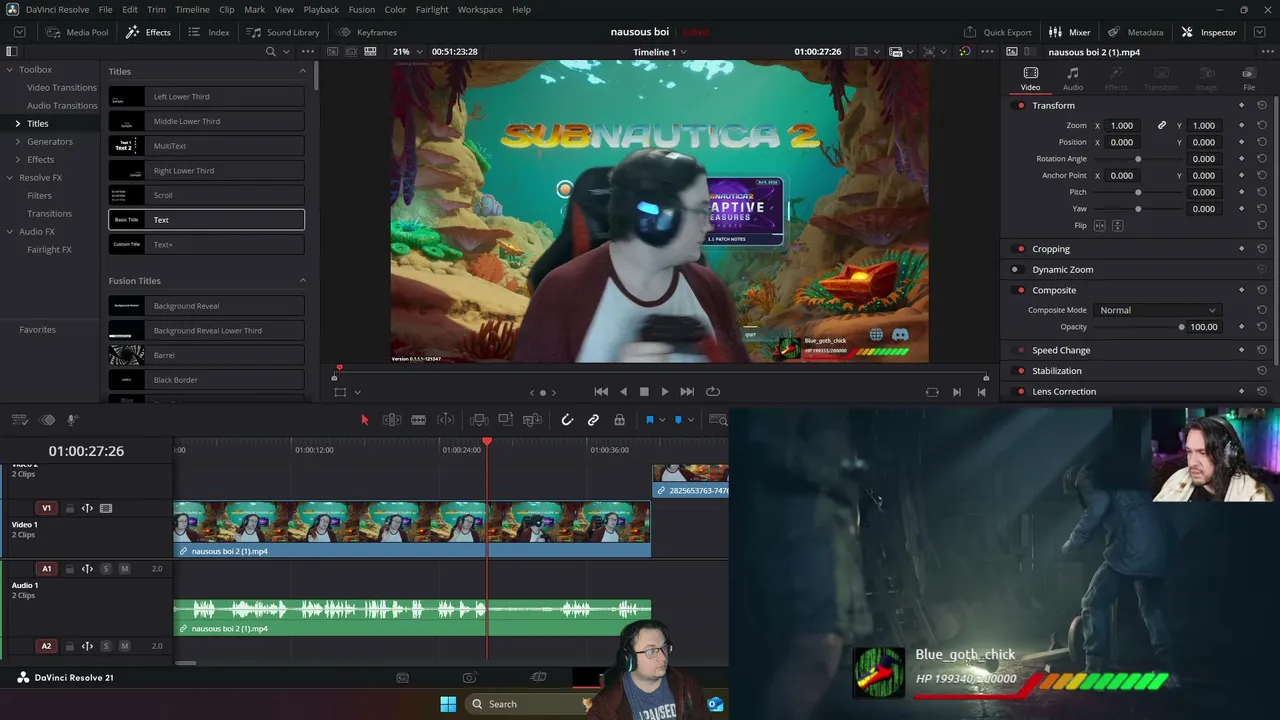Image resolution: width=1280 pixels, height=720 pixels.
Task: Toggle the Inspector panel
Action: point(1209,32)
